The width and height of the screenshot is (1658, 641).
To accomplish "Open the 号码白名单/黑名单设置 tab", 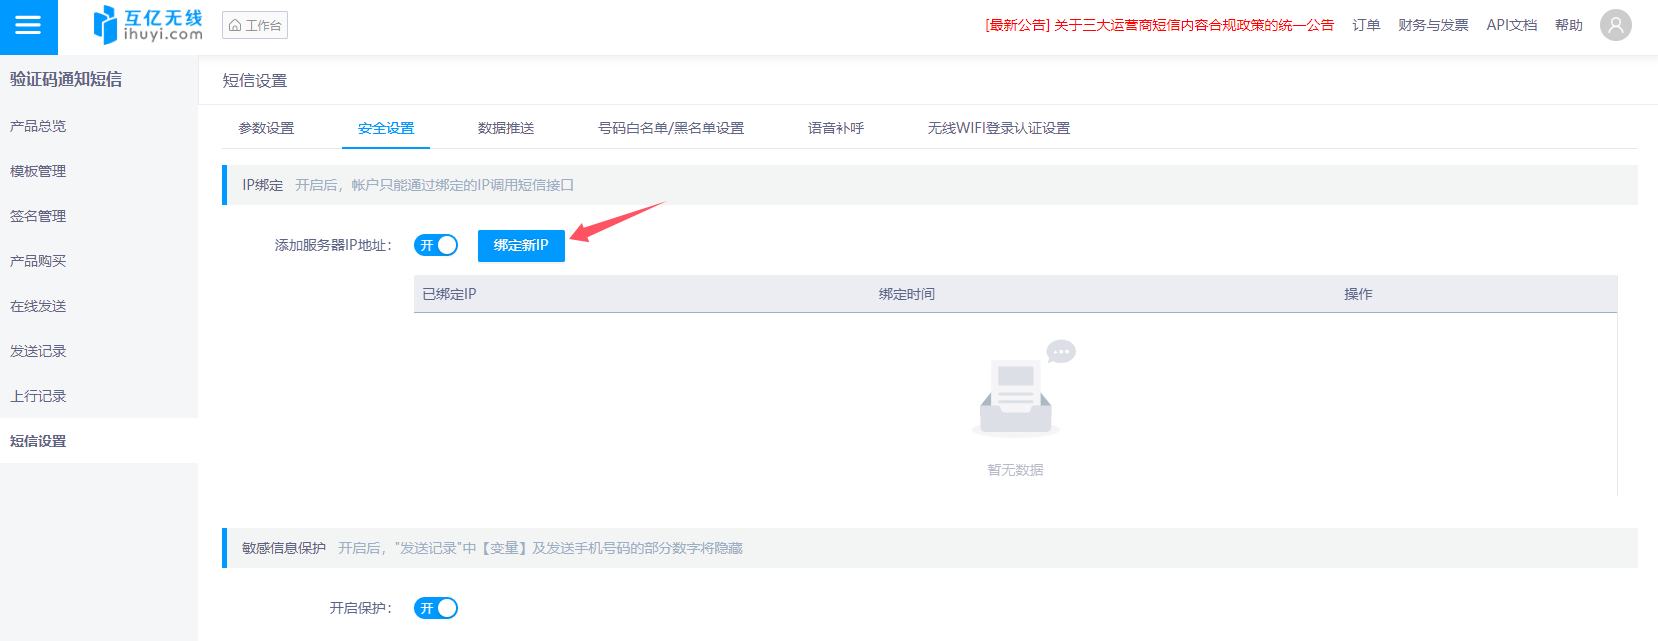I will pyautogui.click(x=671, y=128).
